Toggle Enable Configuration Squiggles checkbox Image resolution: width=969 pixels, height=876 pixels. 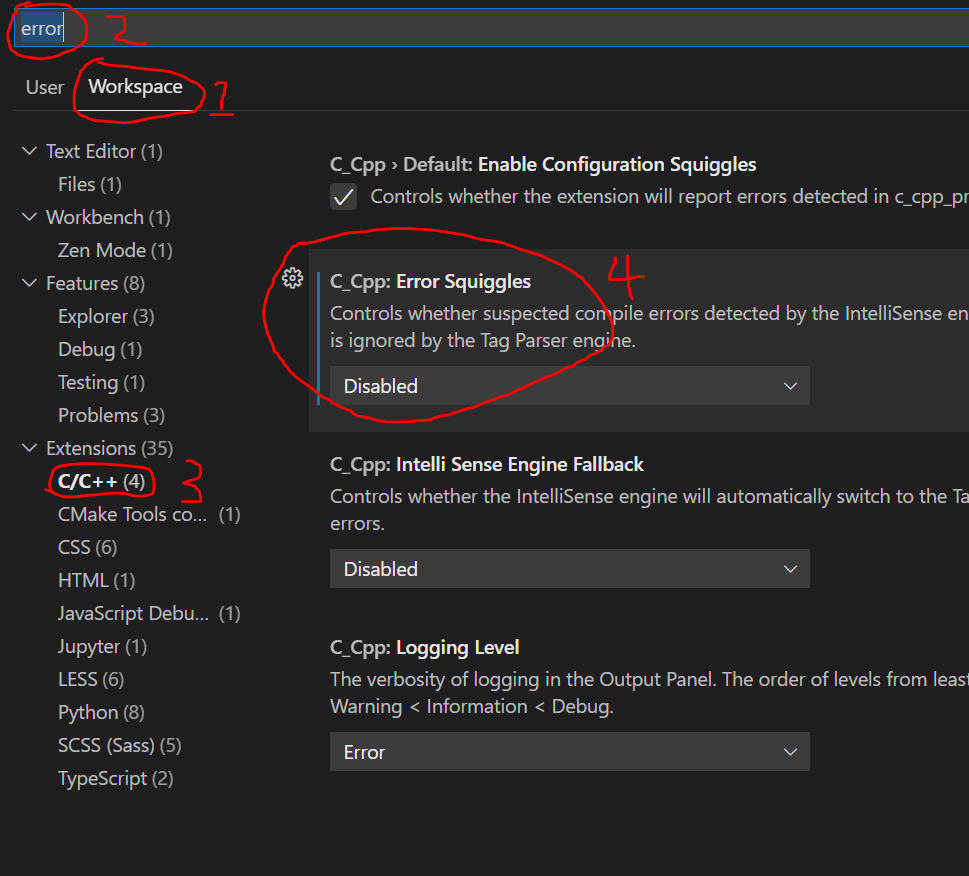click(x=343, y=196)
